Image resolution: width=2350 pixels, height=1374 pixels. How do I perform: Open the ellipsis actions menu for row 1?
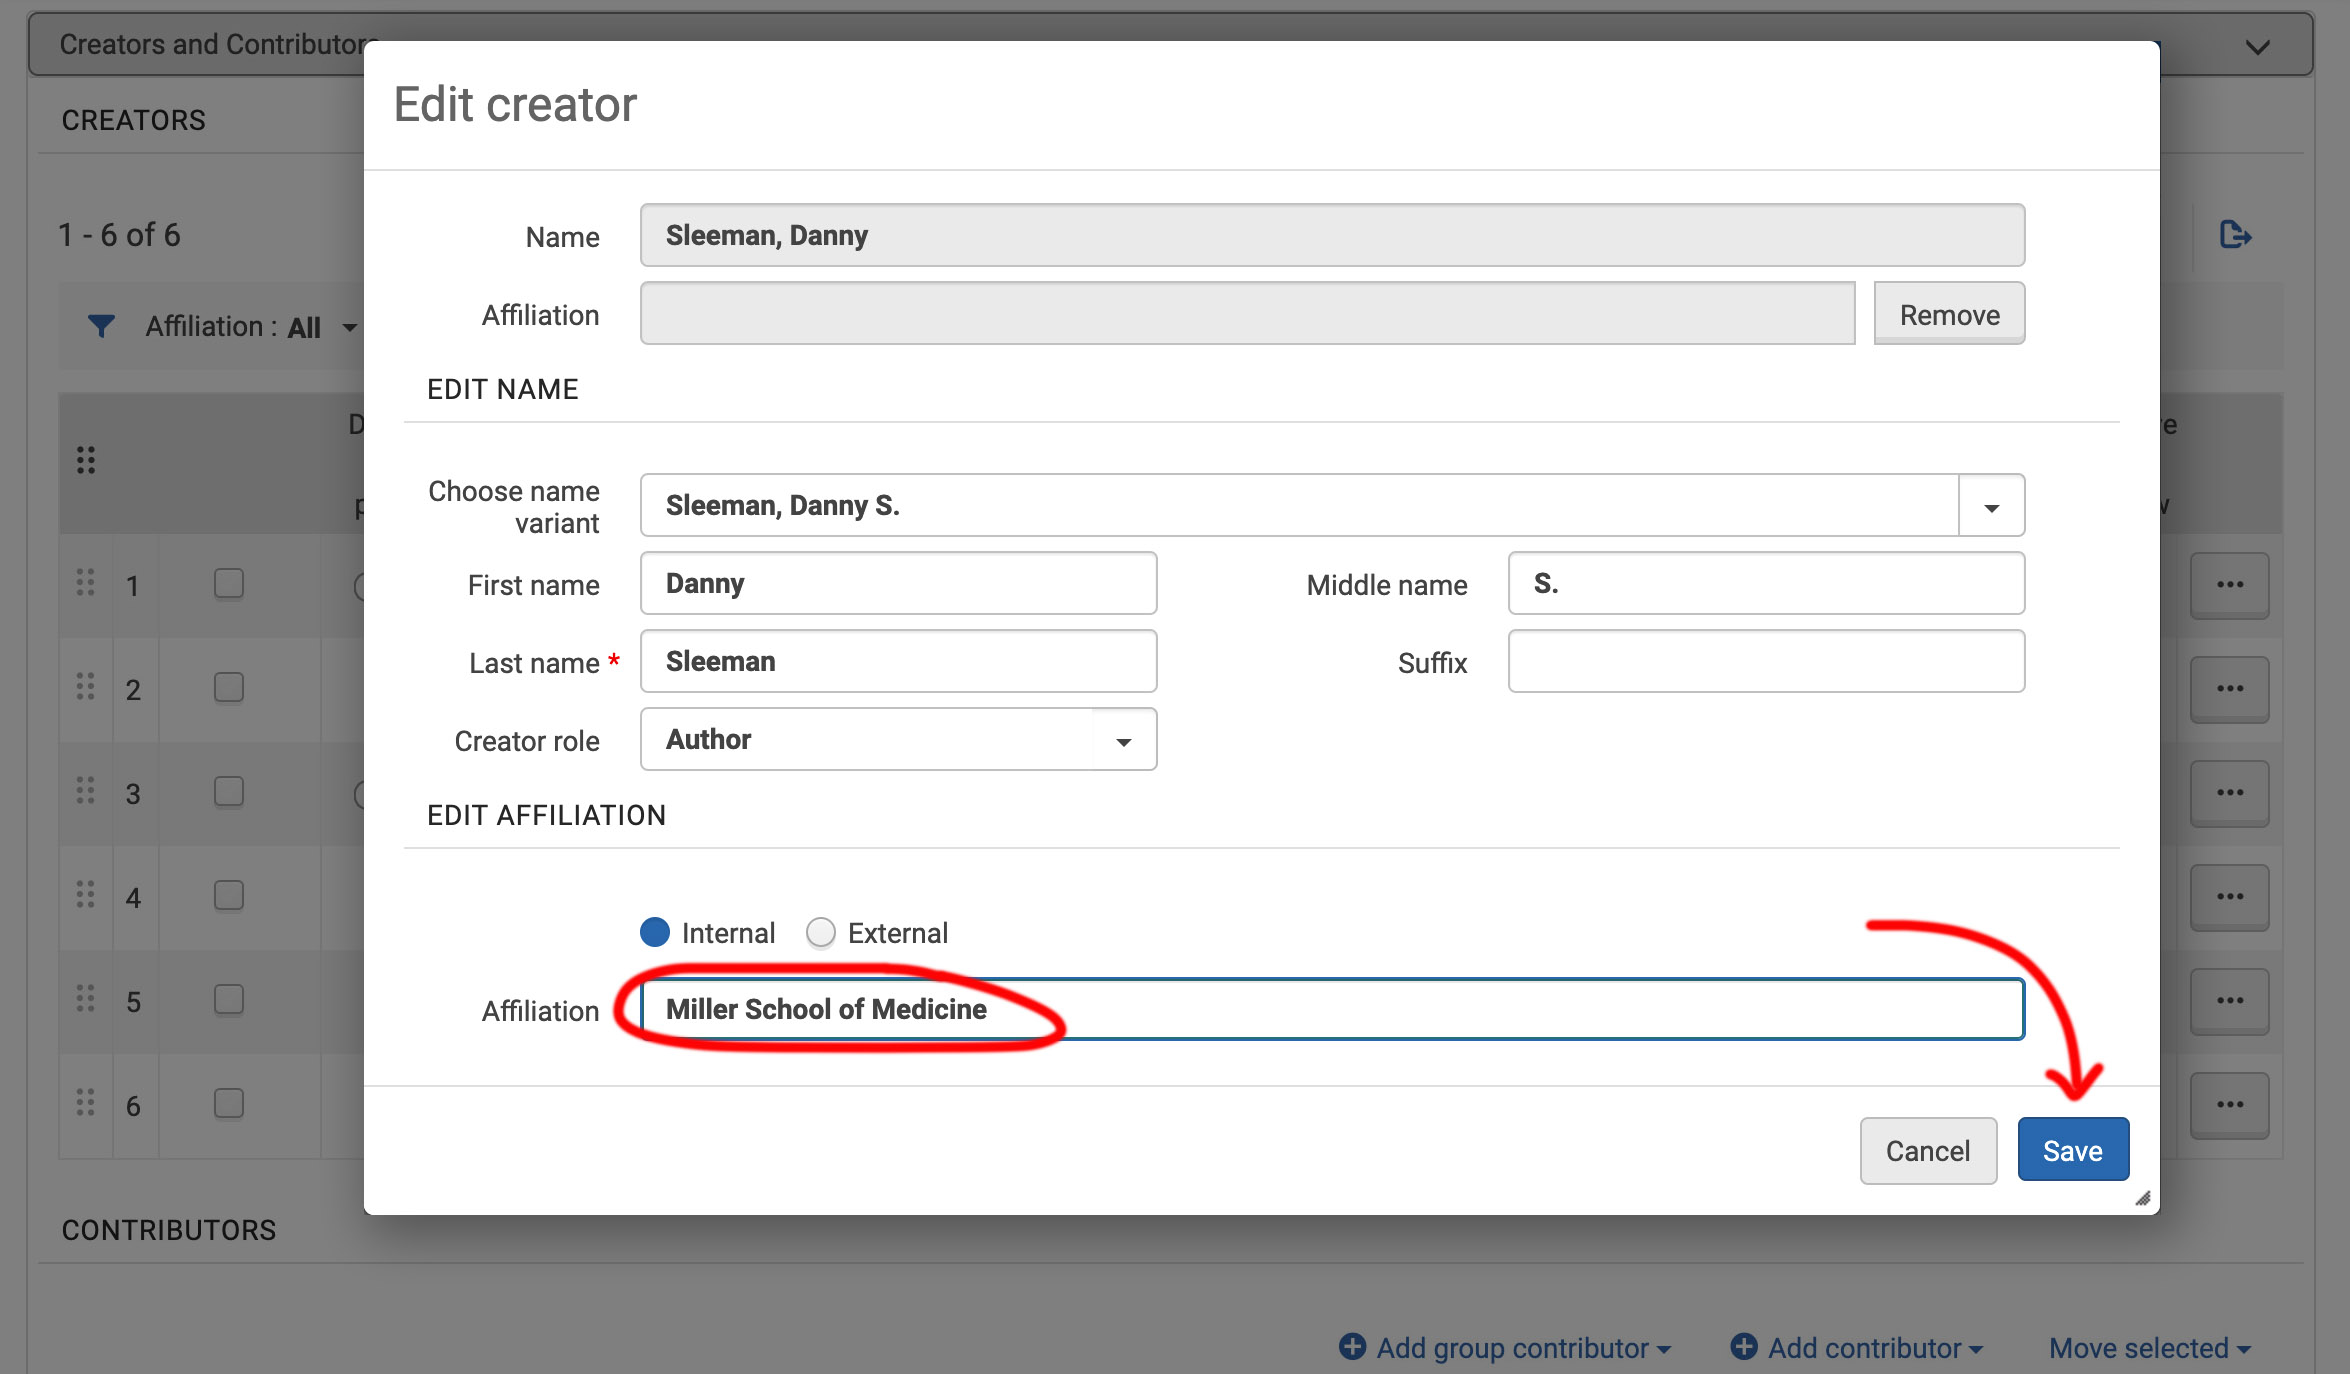coord(2230,585)
